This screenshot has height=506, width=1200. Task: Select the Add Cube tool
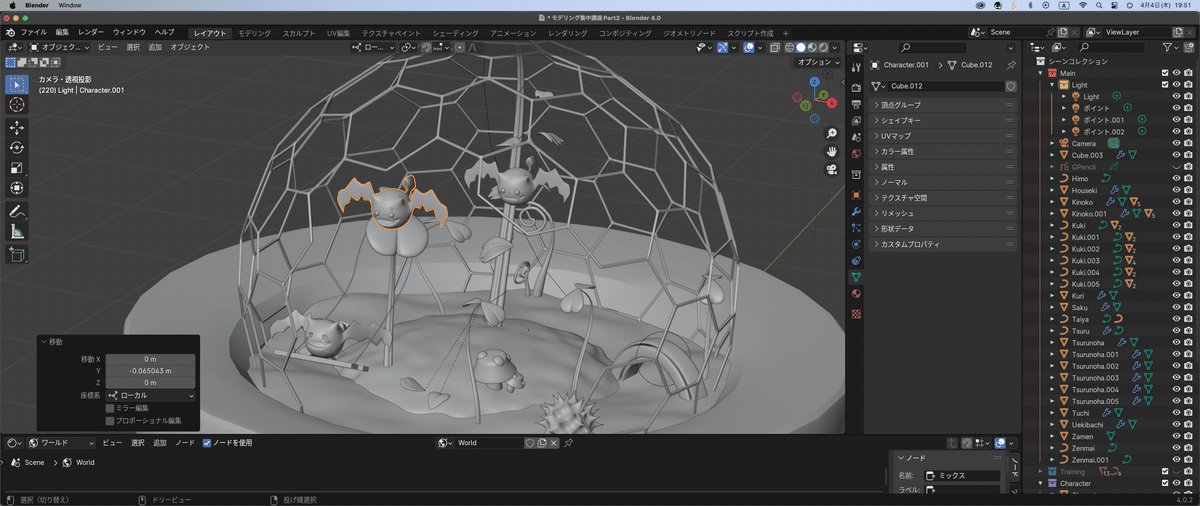[17, 255]
